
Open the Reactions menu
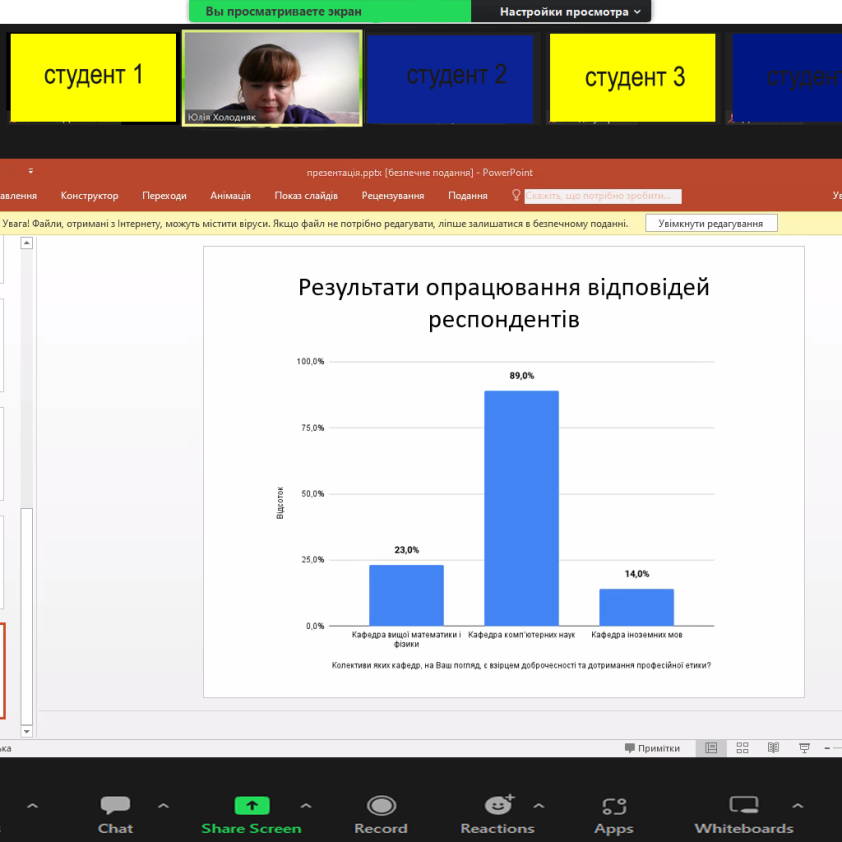click(498, 815)
